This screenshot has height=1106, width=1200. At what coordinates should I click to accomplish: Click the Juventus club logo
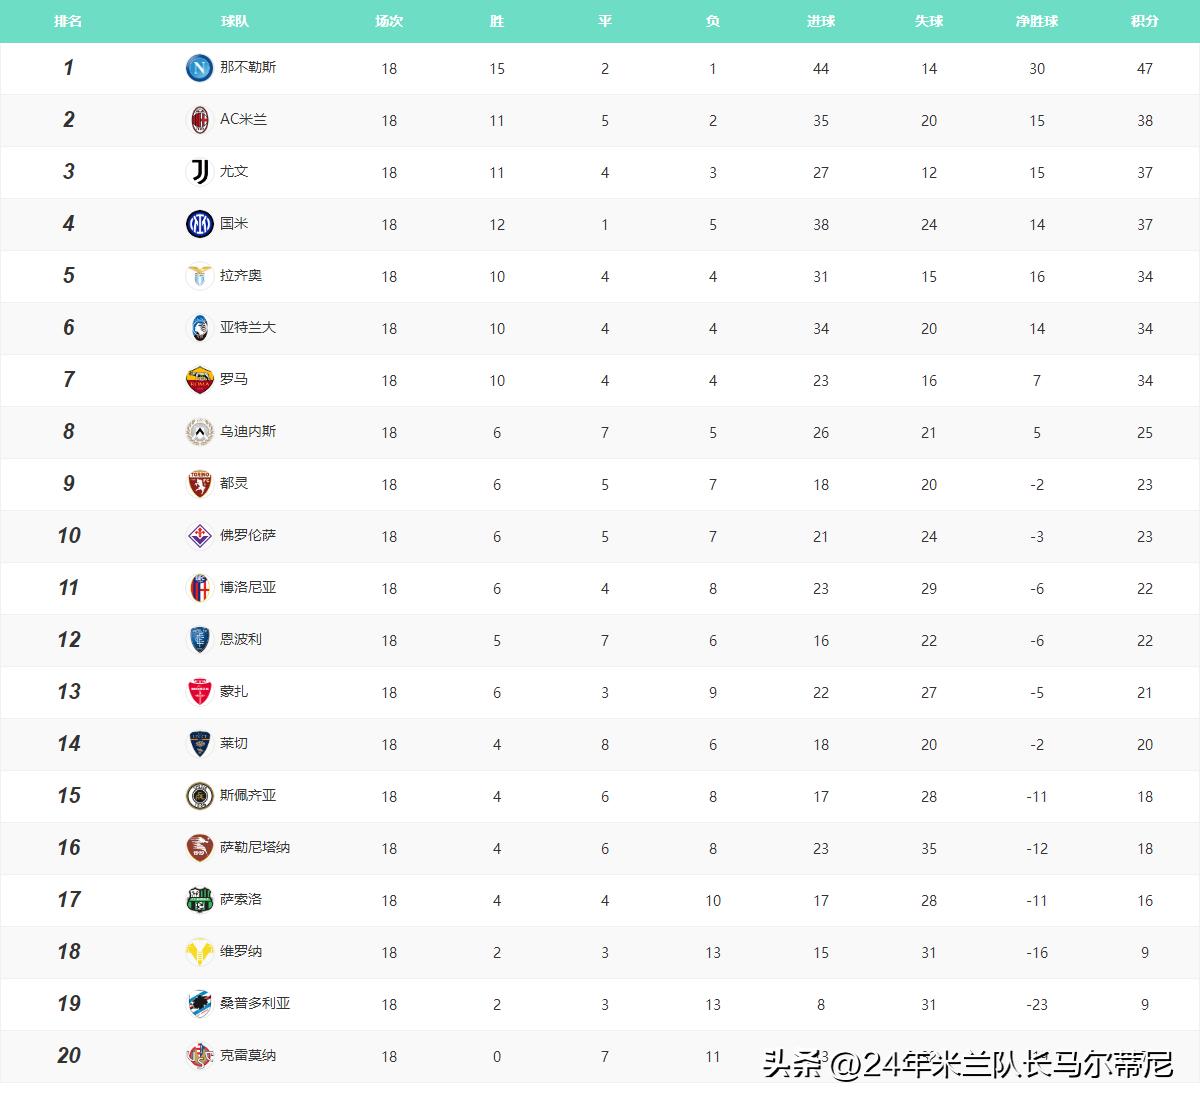(199, 172)
